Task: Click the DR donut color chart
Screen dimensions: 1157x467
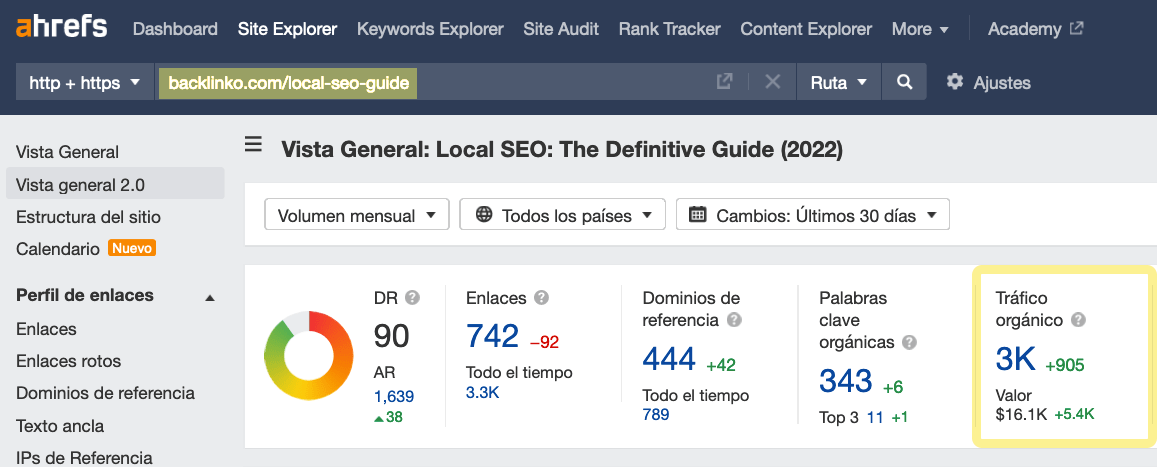Action: (308, 356)
